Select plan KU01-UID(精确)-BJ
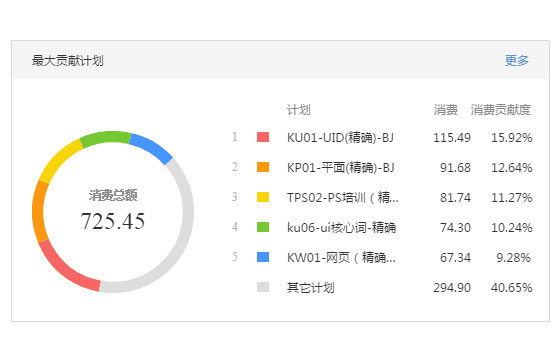Image resolution: width=560 pixels, height=360 pixels. (x=340, y=138)
